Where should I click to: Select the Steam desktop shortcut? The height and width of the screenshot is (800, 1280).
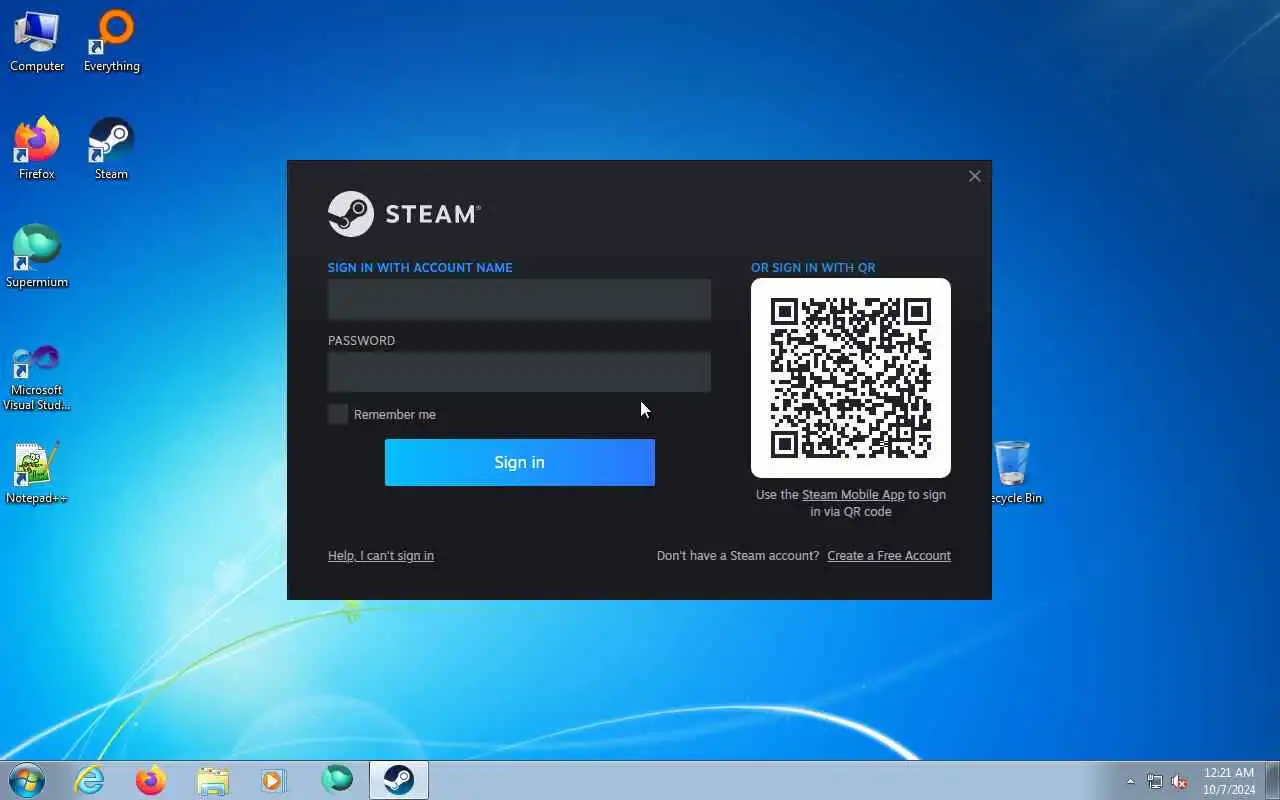(111, 149)
